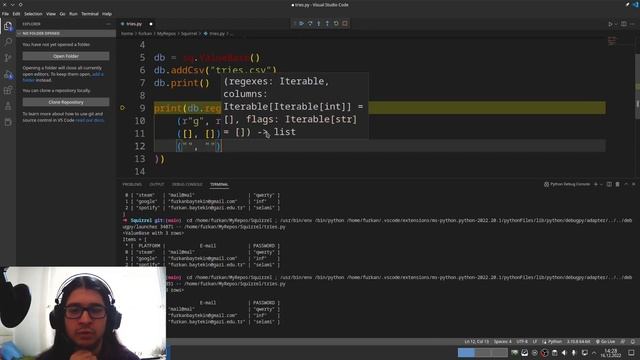Open the Help menu
Viewport: 640px width, 360px height.
[107, 14]
